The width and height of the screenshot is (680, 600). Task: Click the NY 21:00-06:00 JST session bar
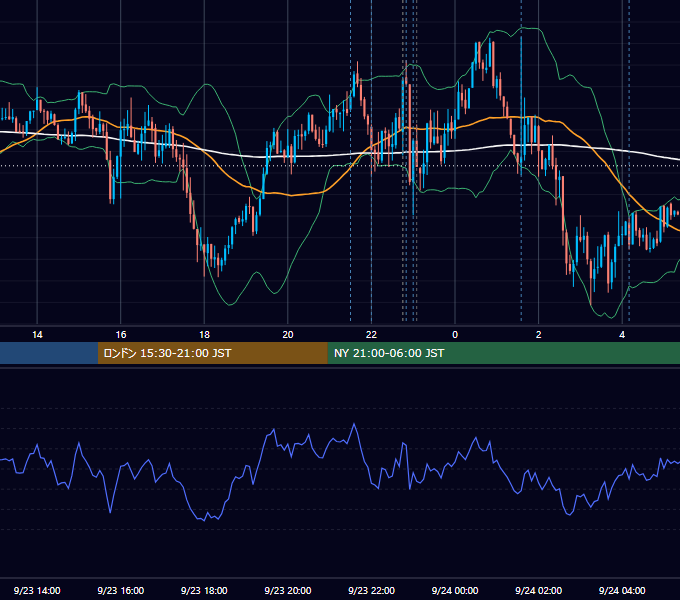[x=503, y=353]
